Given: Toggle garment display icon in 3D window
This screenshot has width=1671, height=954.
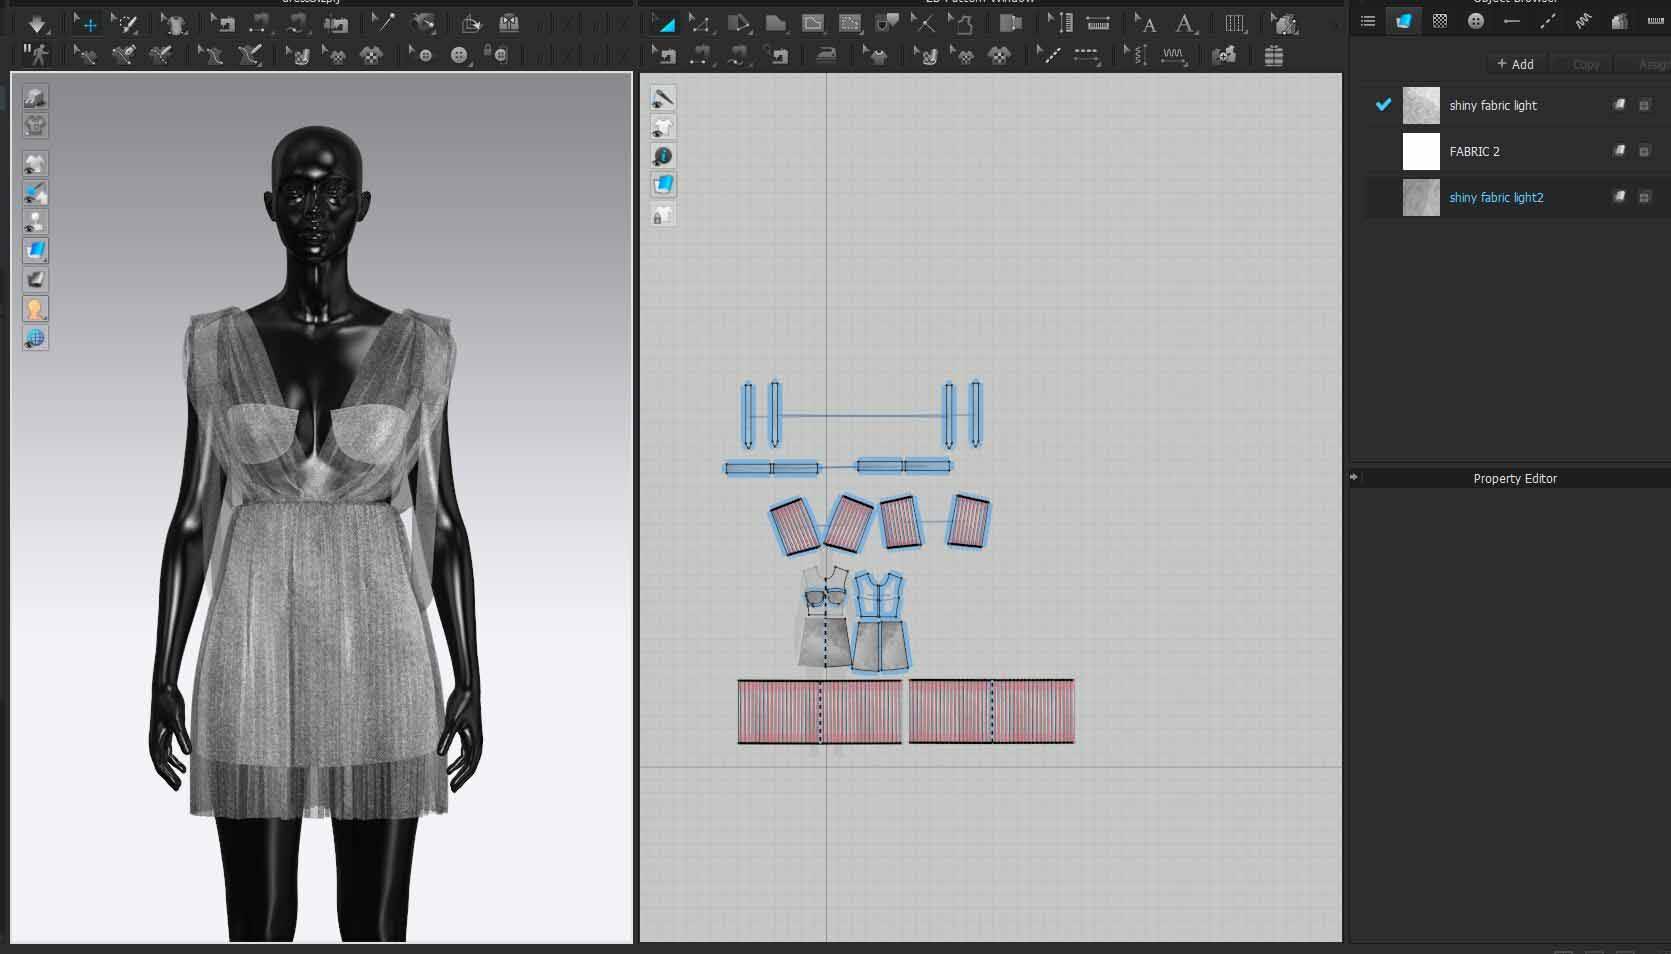Looking at the screenshot, I should 35,164.
